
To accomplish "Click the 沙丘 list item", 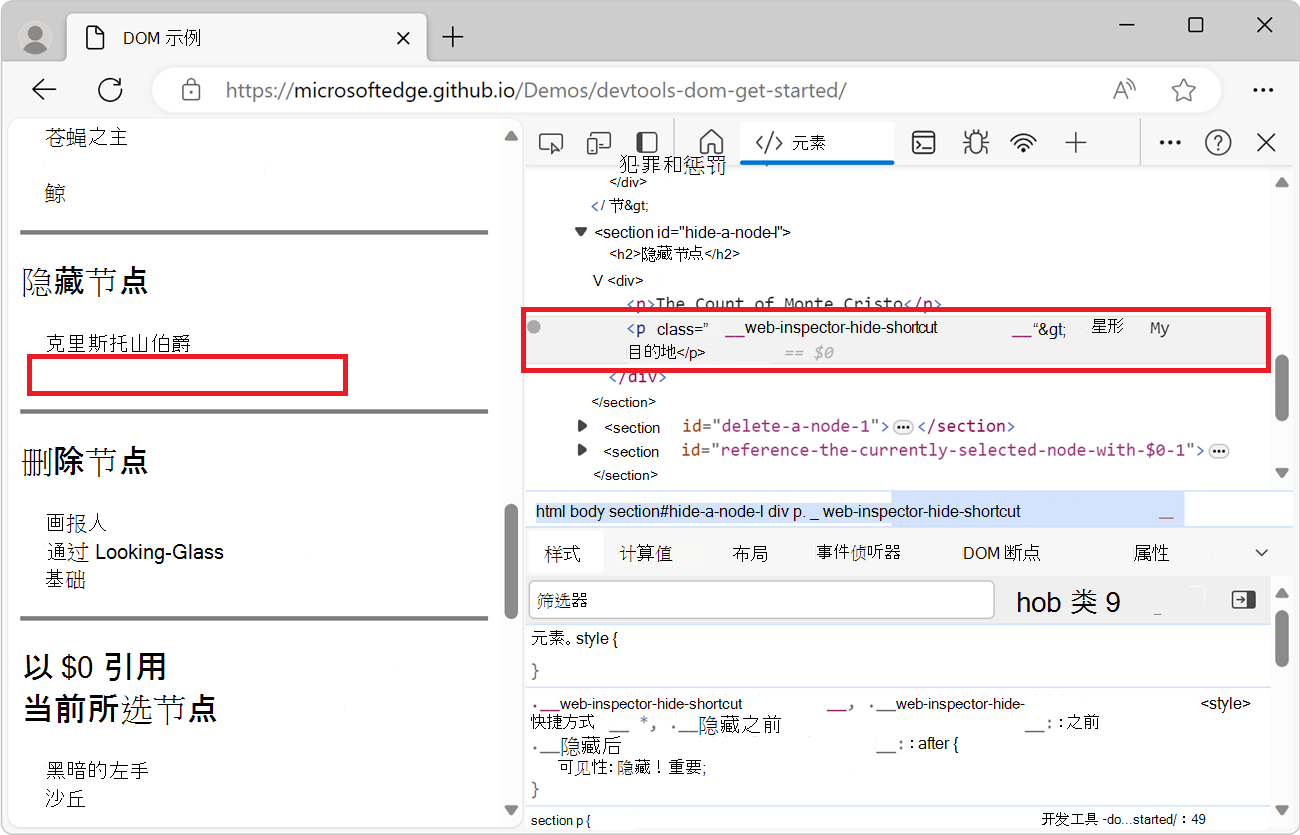I will [x=66, y=799].
